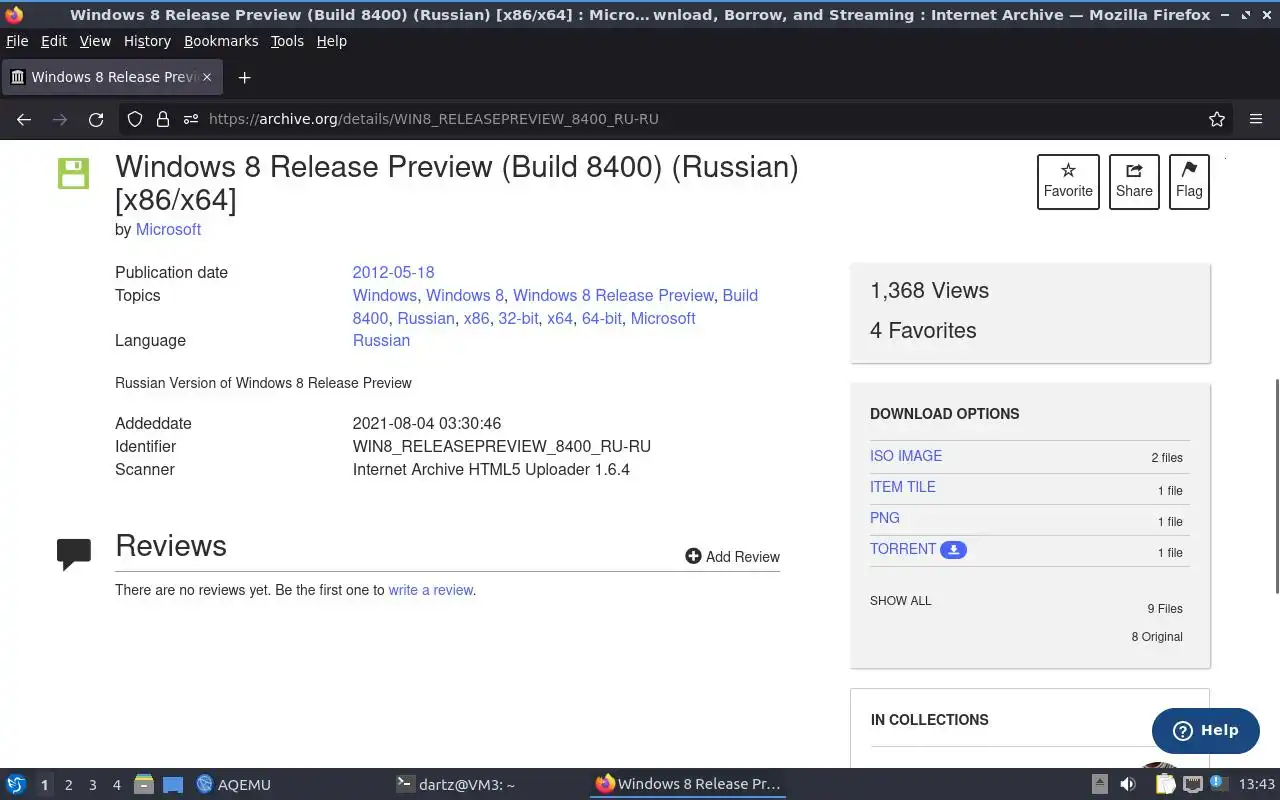Open the Share button
Screen dimensions: 1280x800
coord(1134,182)
